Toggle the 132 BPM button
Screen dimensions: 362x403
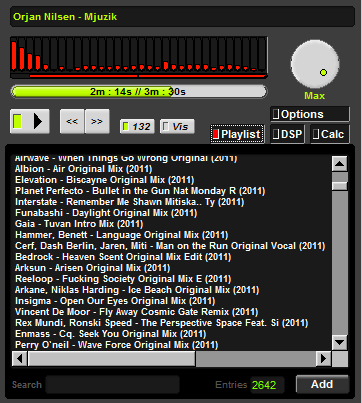pos(137,127)
